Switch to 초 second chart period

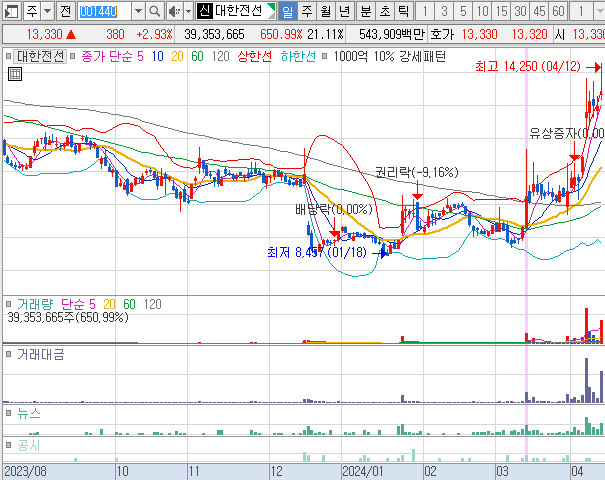coord(385,11)
